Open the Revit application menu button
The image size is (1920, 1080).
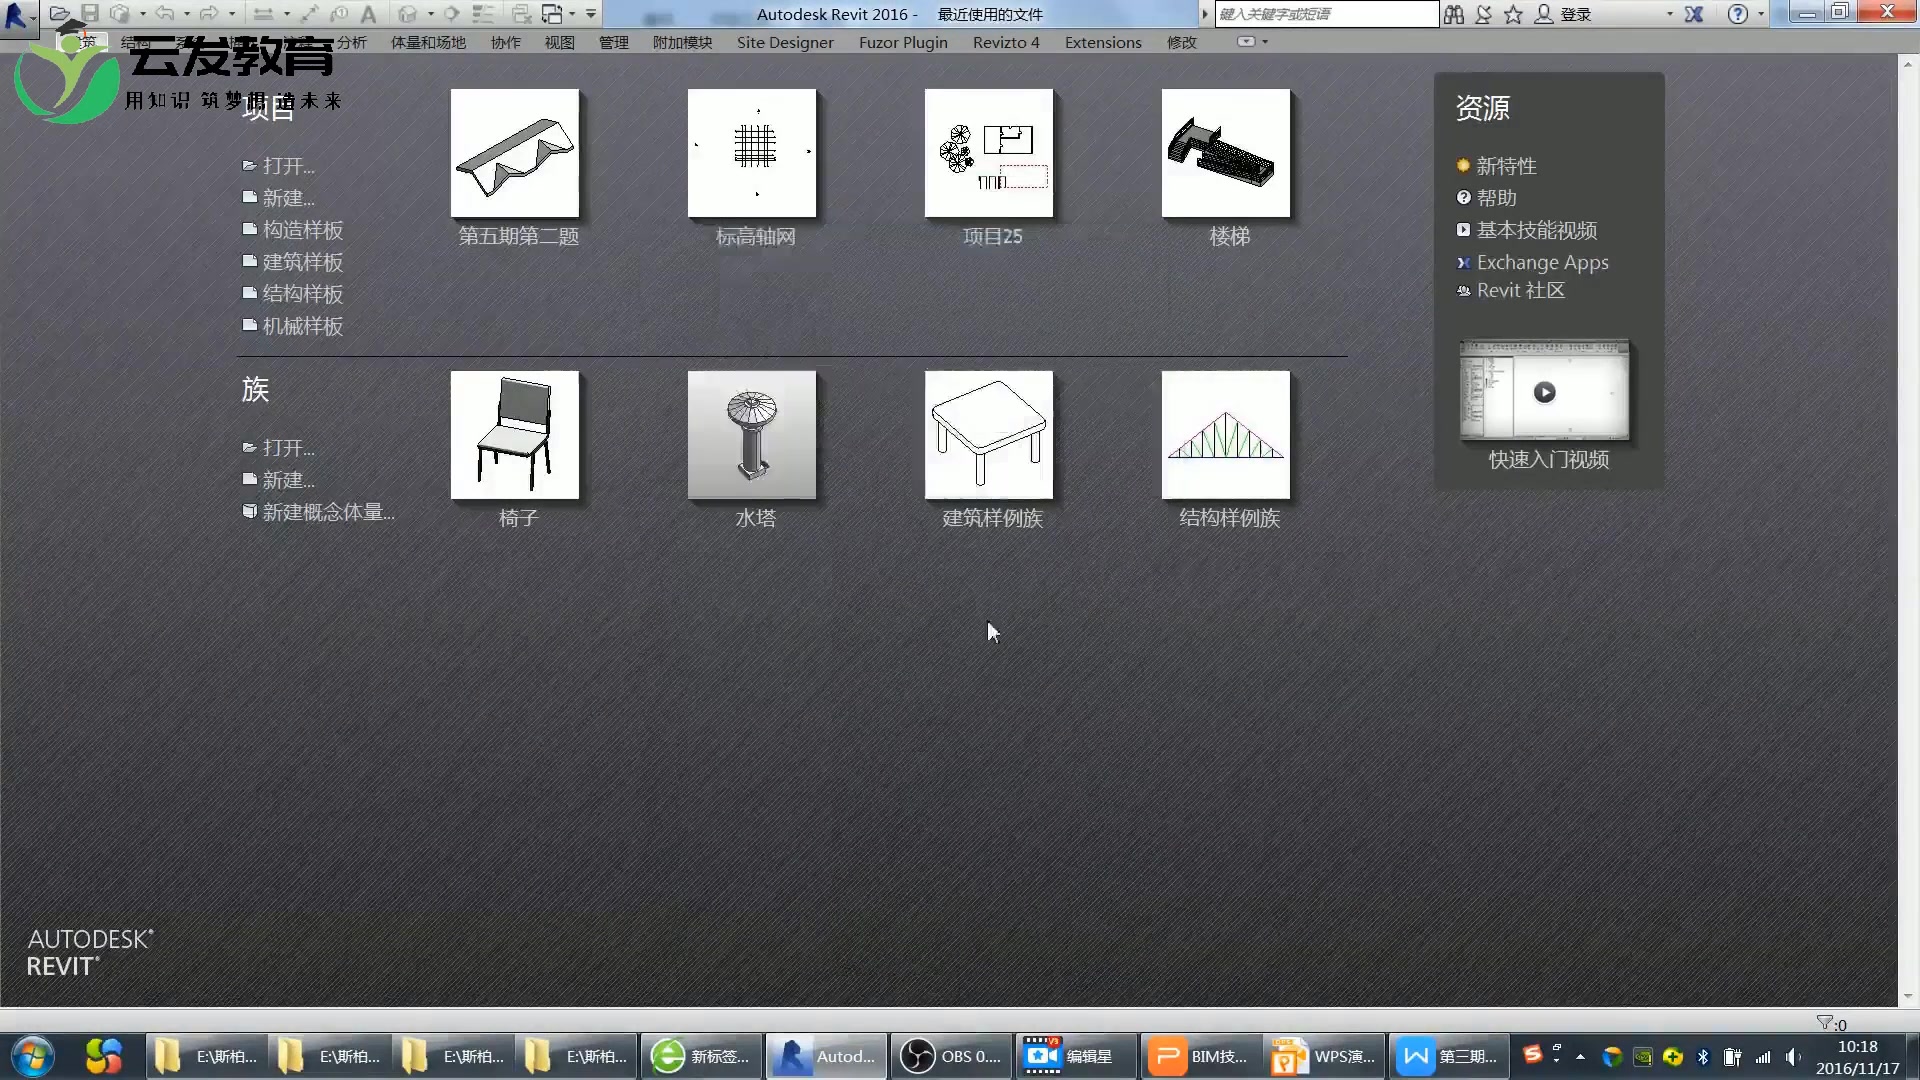point(17,16)
